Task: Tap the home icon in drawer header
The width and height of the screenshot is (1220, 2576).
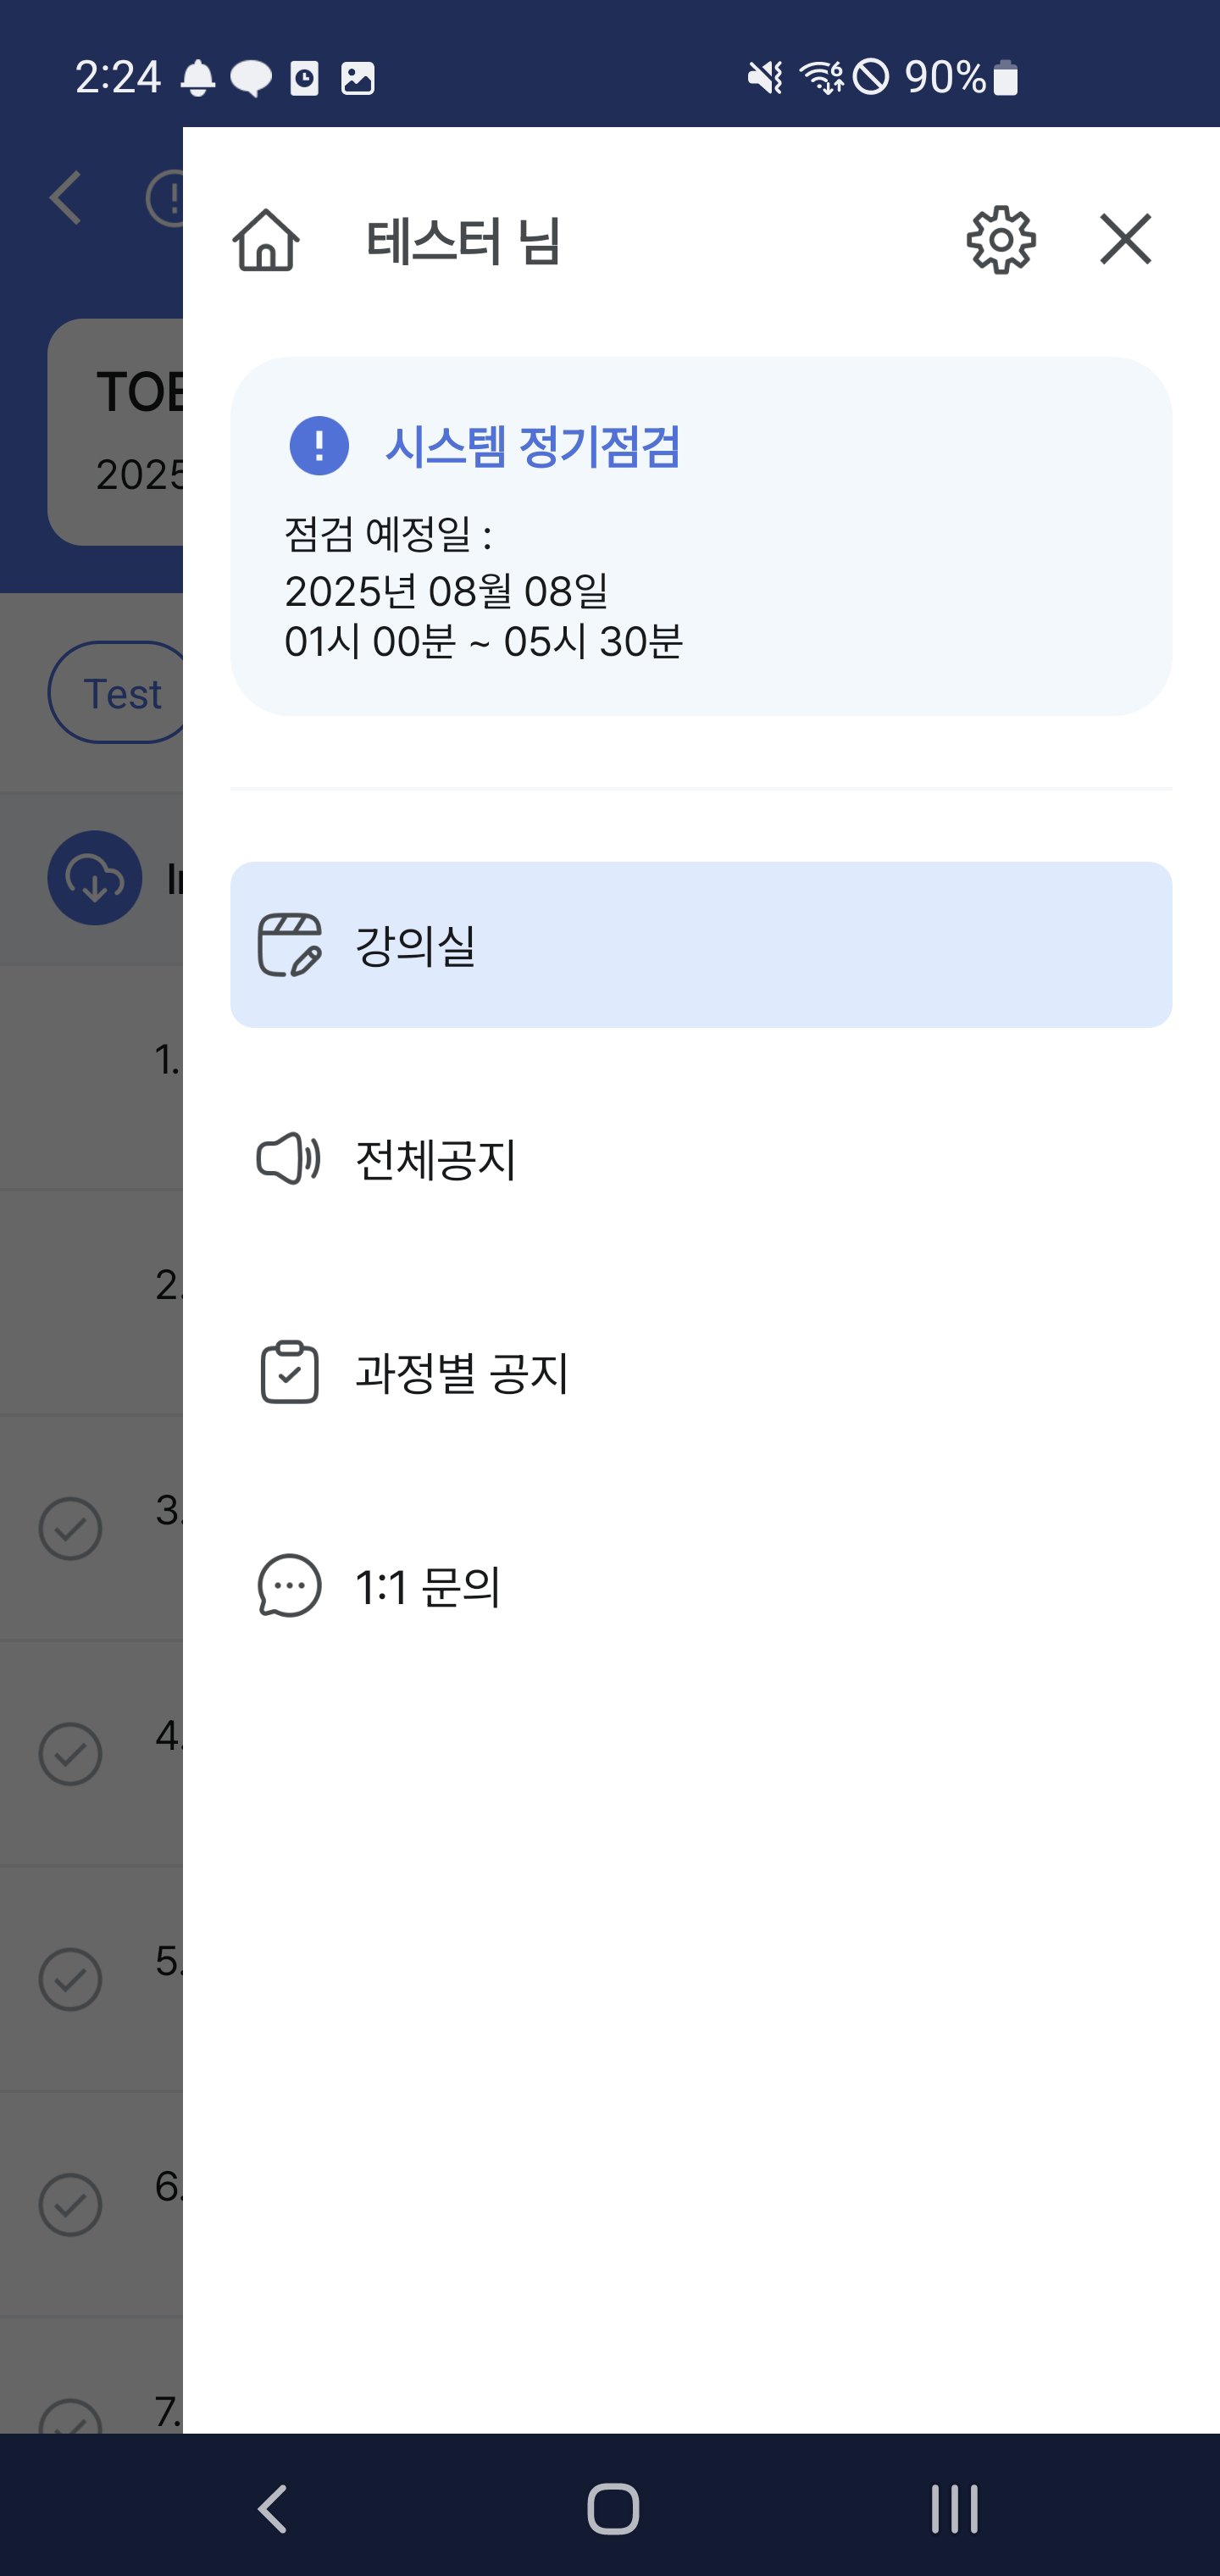Action: (266, 240)
